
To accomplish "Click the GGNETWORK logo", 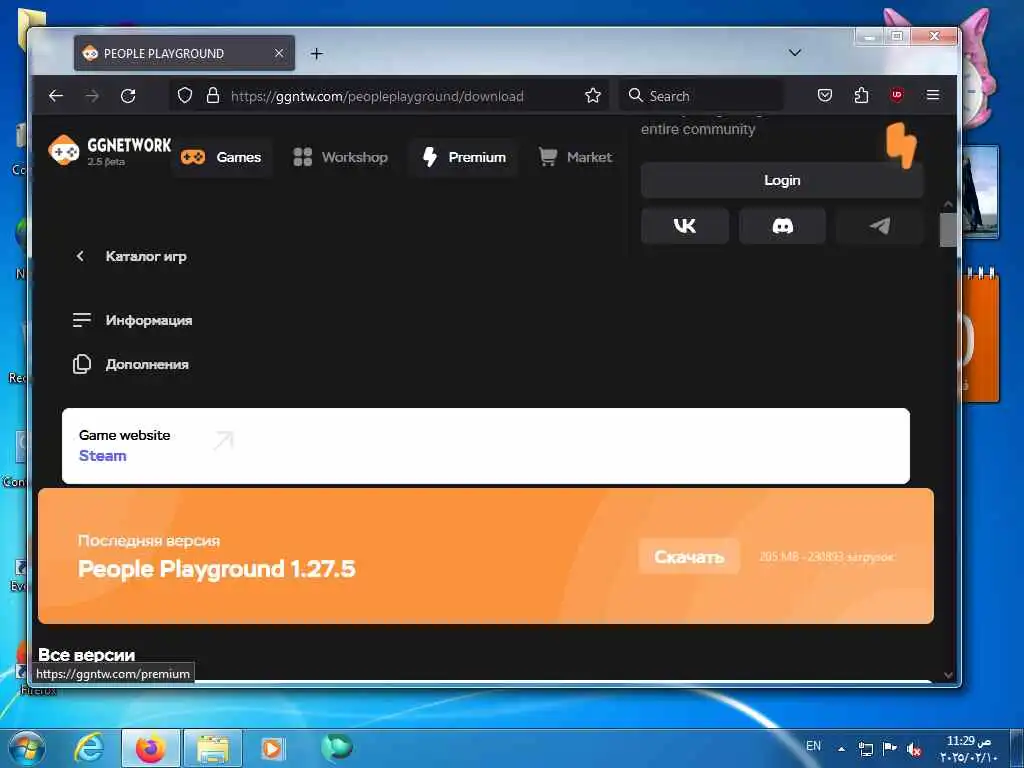I will tap(110, 151).
